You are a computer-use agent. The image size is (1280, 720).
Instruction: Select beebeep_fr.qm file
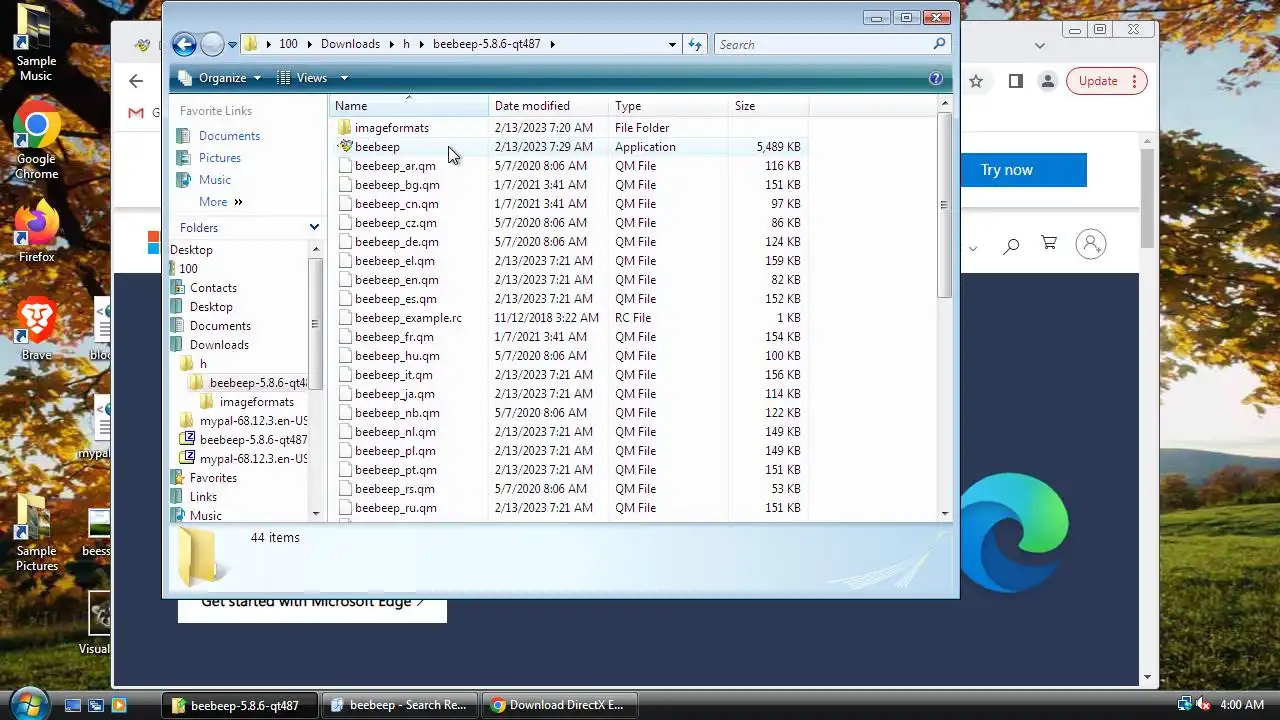coord(394,337)
